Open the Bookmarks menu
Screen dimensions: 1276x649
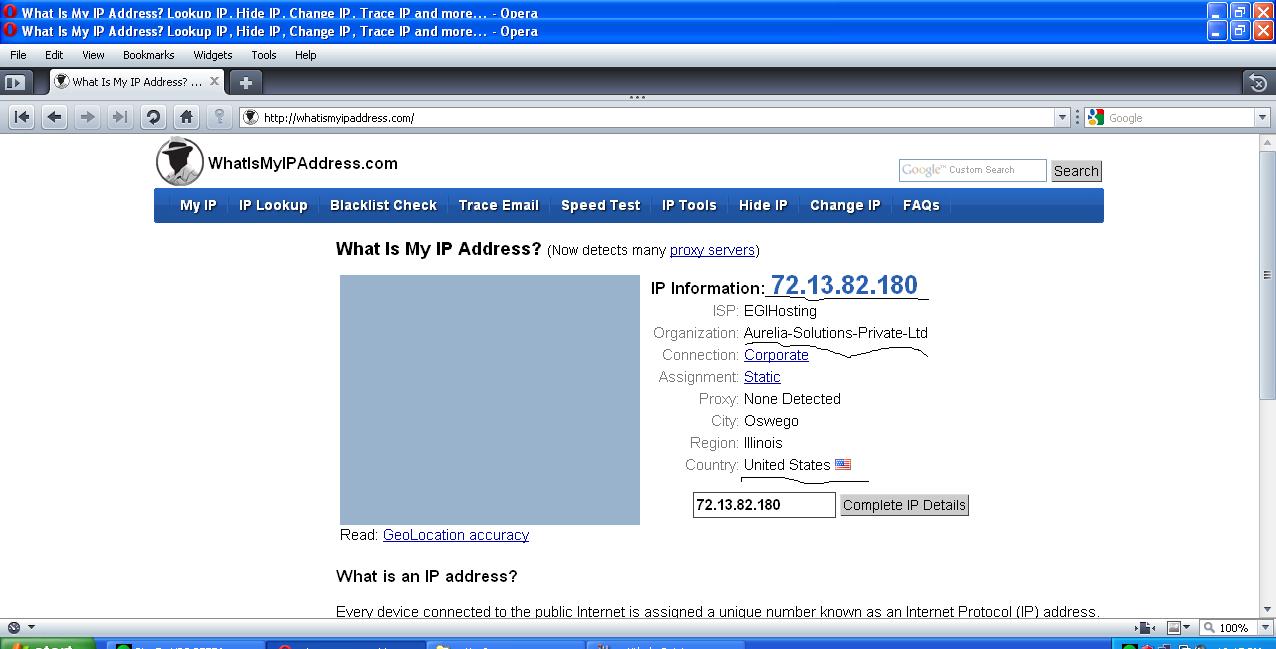(x=149, y=55)
